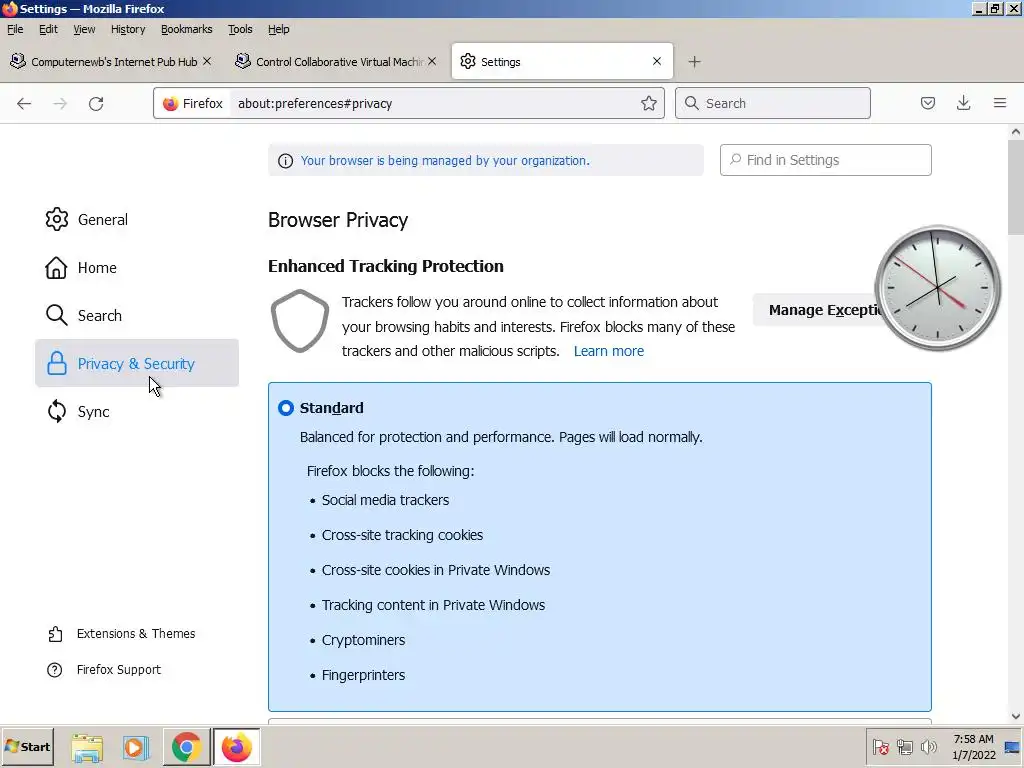Click the 'Cross-site tracking cookies' list item
The width and height of the screenshot is (1024, 768).
click(x=402, y=536)
